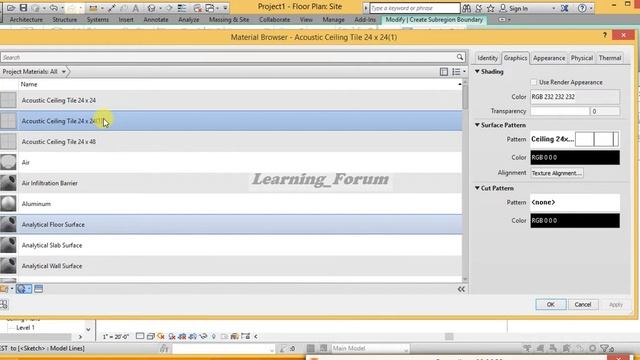Switch to Appearance tab
Image resolution: width=640 pixels, height=360 pixels.
point(549,58)
